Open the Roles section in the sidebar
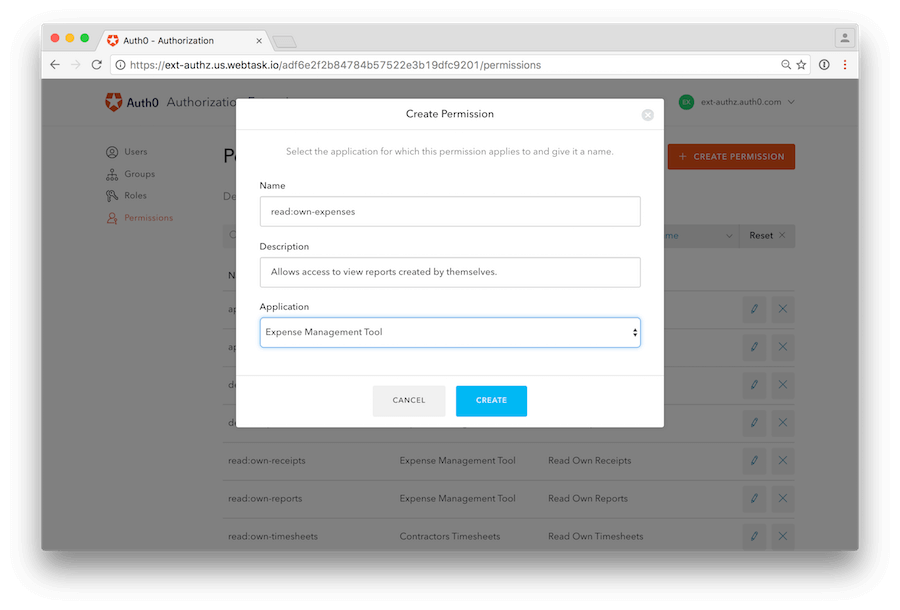The image size is (900, 610). [x=133, y=195]
